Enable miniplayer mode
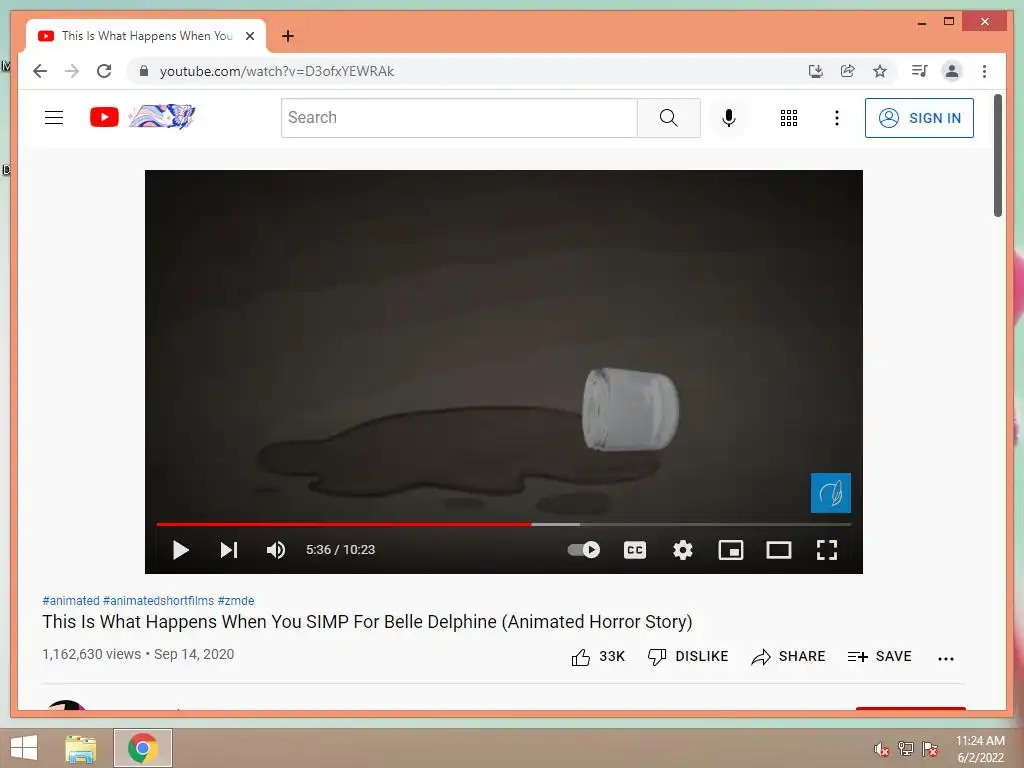The image size is (1024, 768). (731, 550)
